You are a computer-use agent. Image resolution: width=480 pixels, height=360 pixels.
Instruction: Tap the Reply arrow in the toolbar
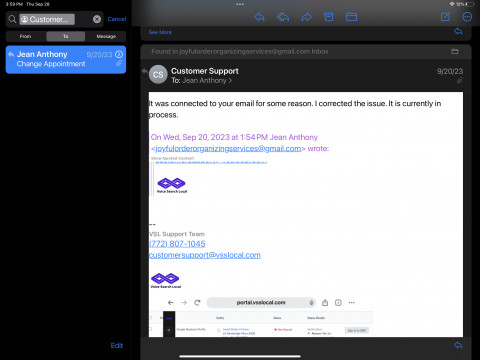pos(259,17)
